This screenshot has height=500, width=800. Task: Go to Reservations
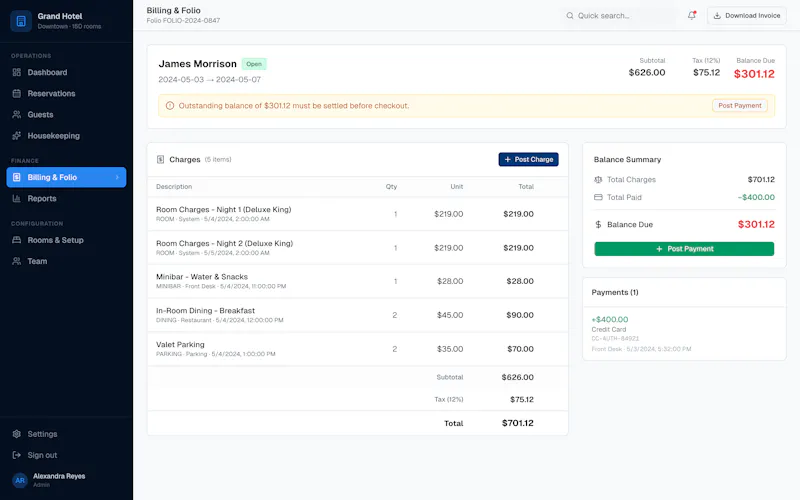click(66, 93)
